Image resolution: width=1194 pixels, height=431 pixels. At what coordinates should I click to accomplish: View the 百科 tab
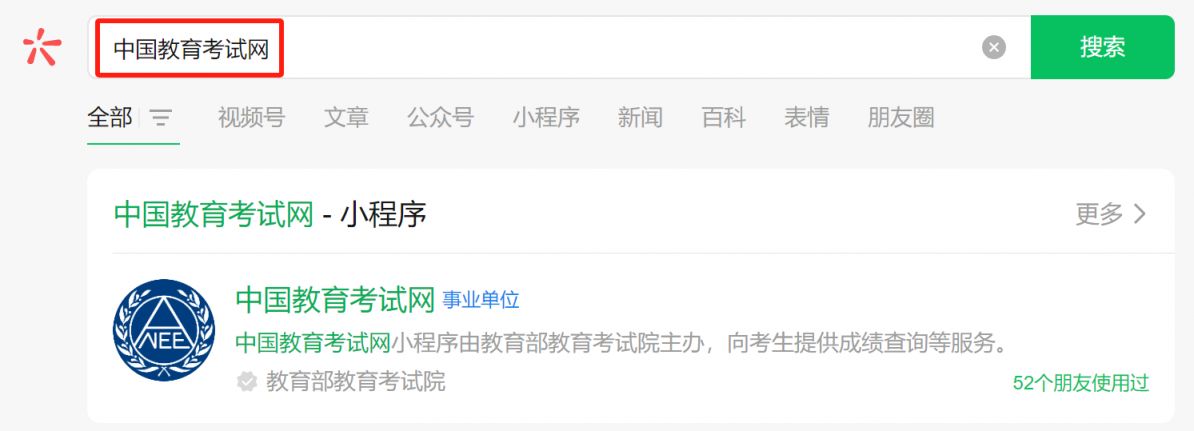(723, 117)
